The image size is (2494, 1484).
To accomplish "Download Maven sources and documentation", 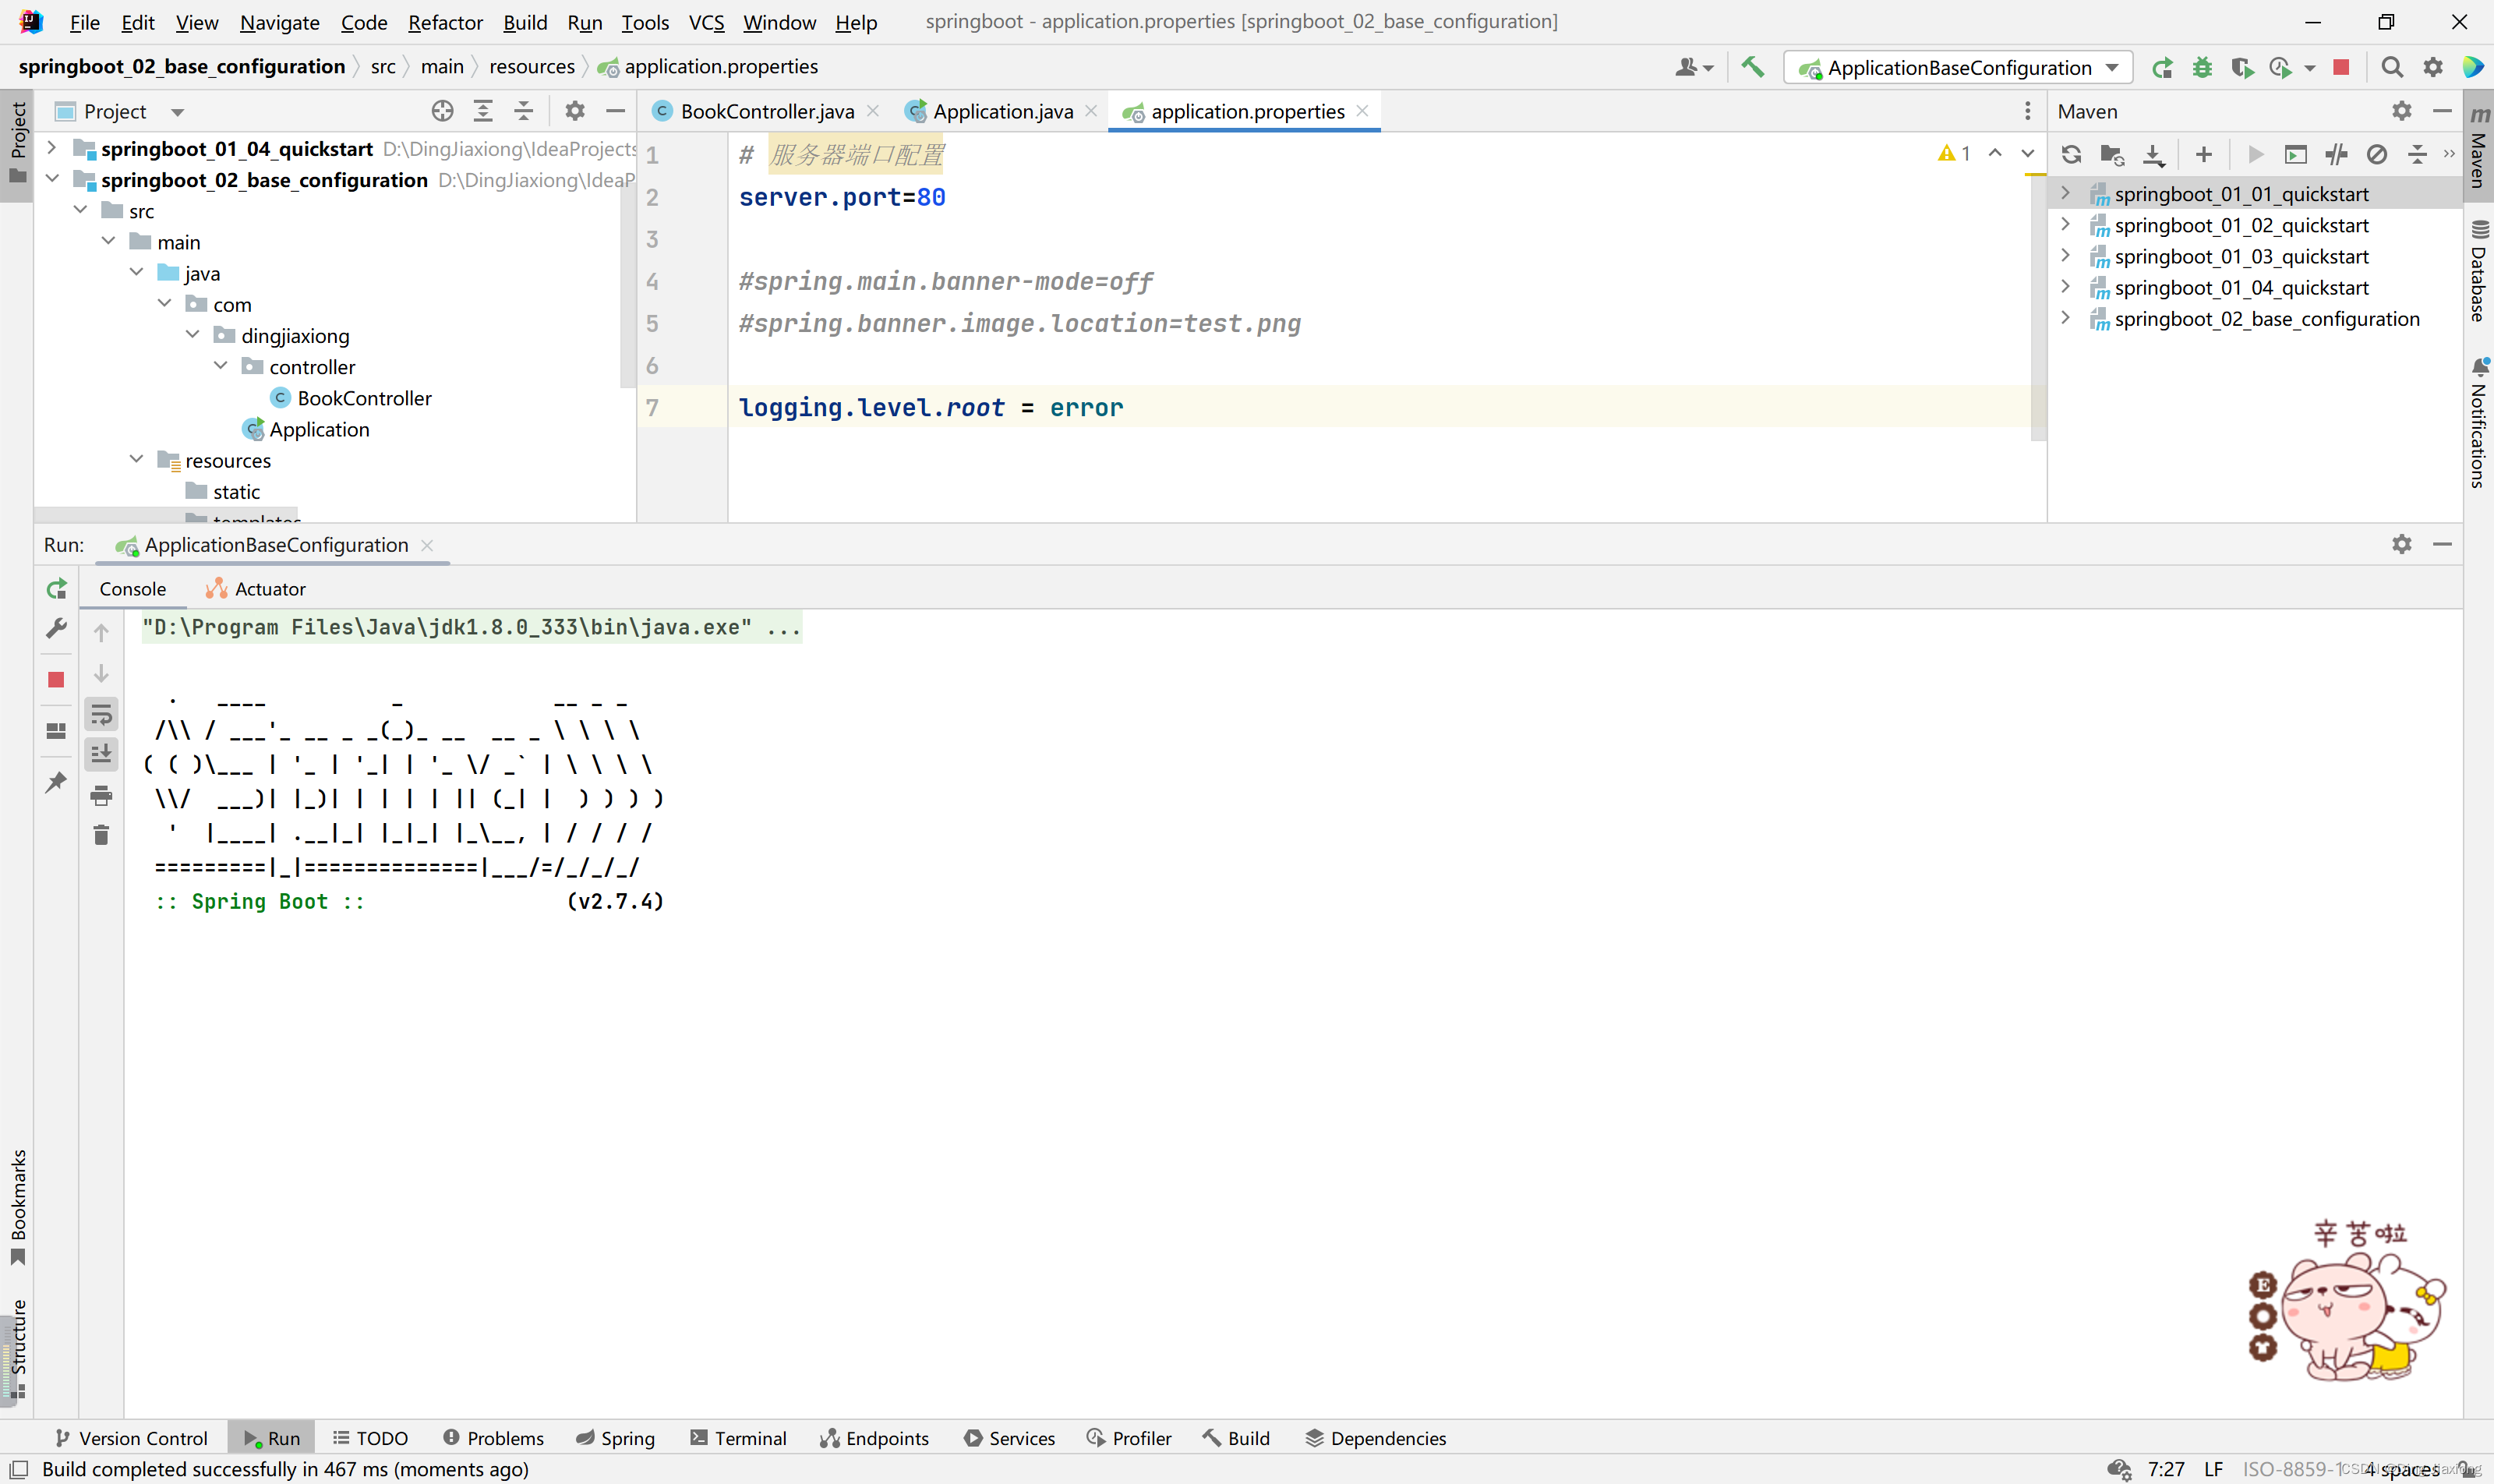I will coord(2153,154).
